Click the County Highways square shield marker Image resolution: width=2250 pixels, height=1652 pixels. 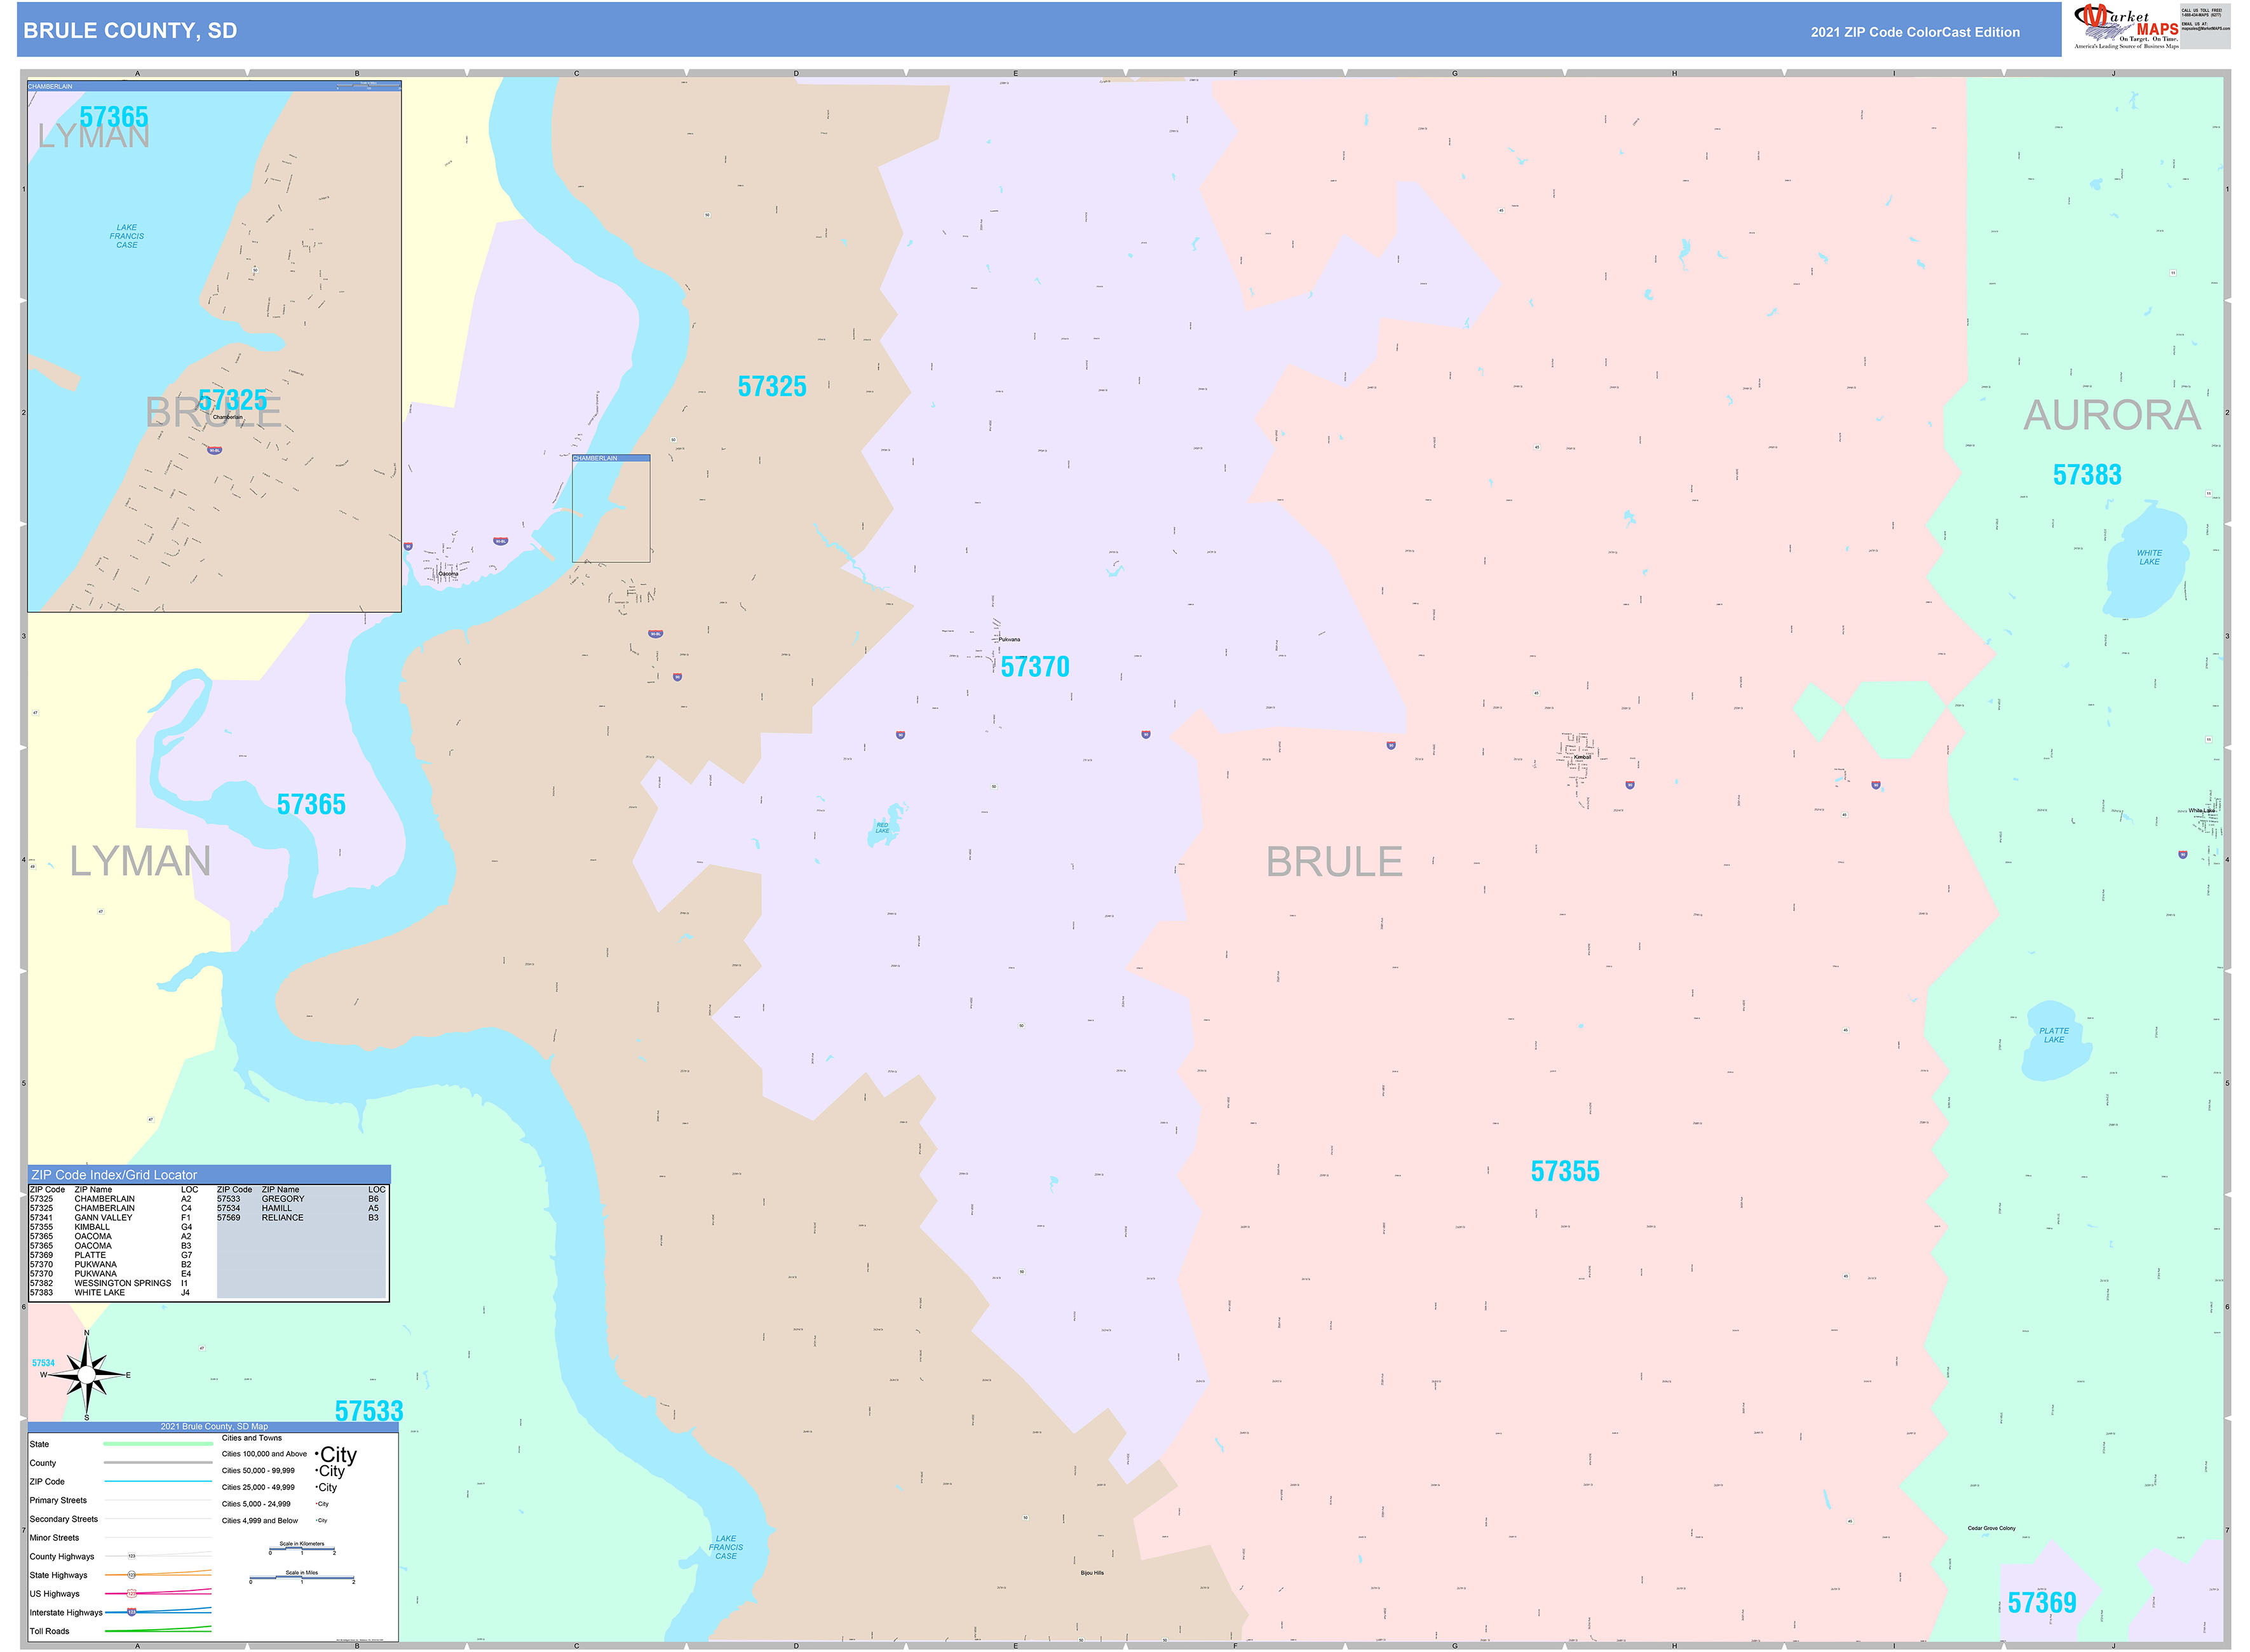coord(132,1556)
